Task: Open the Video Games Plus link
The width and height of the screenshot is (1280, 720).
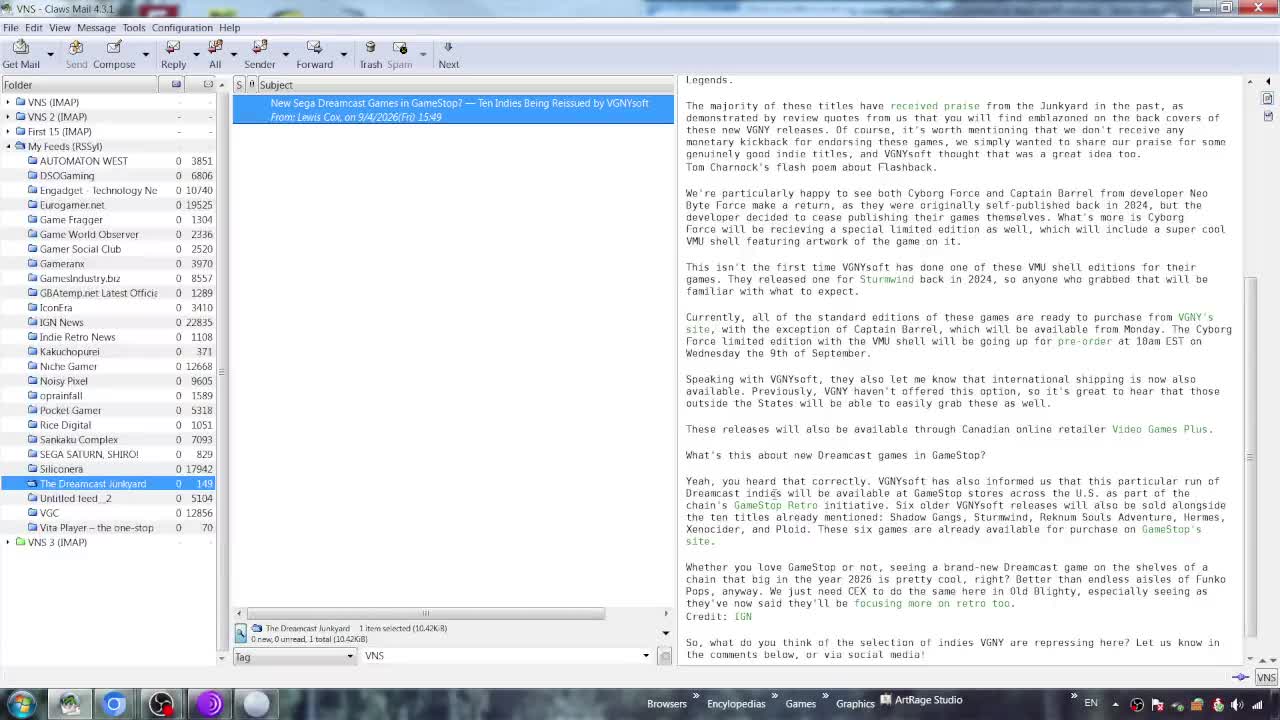Action: pyautogui.click(x=1162, y=430)
